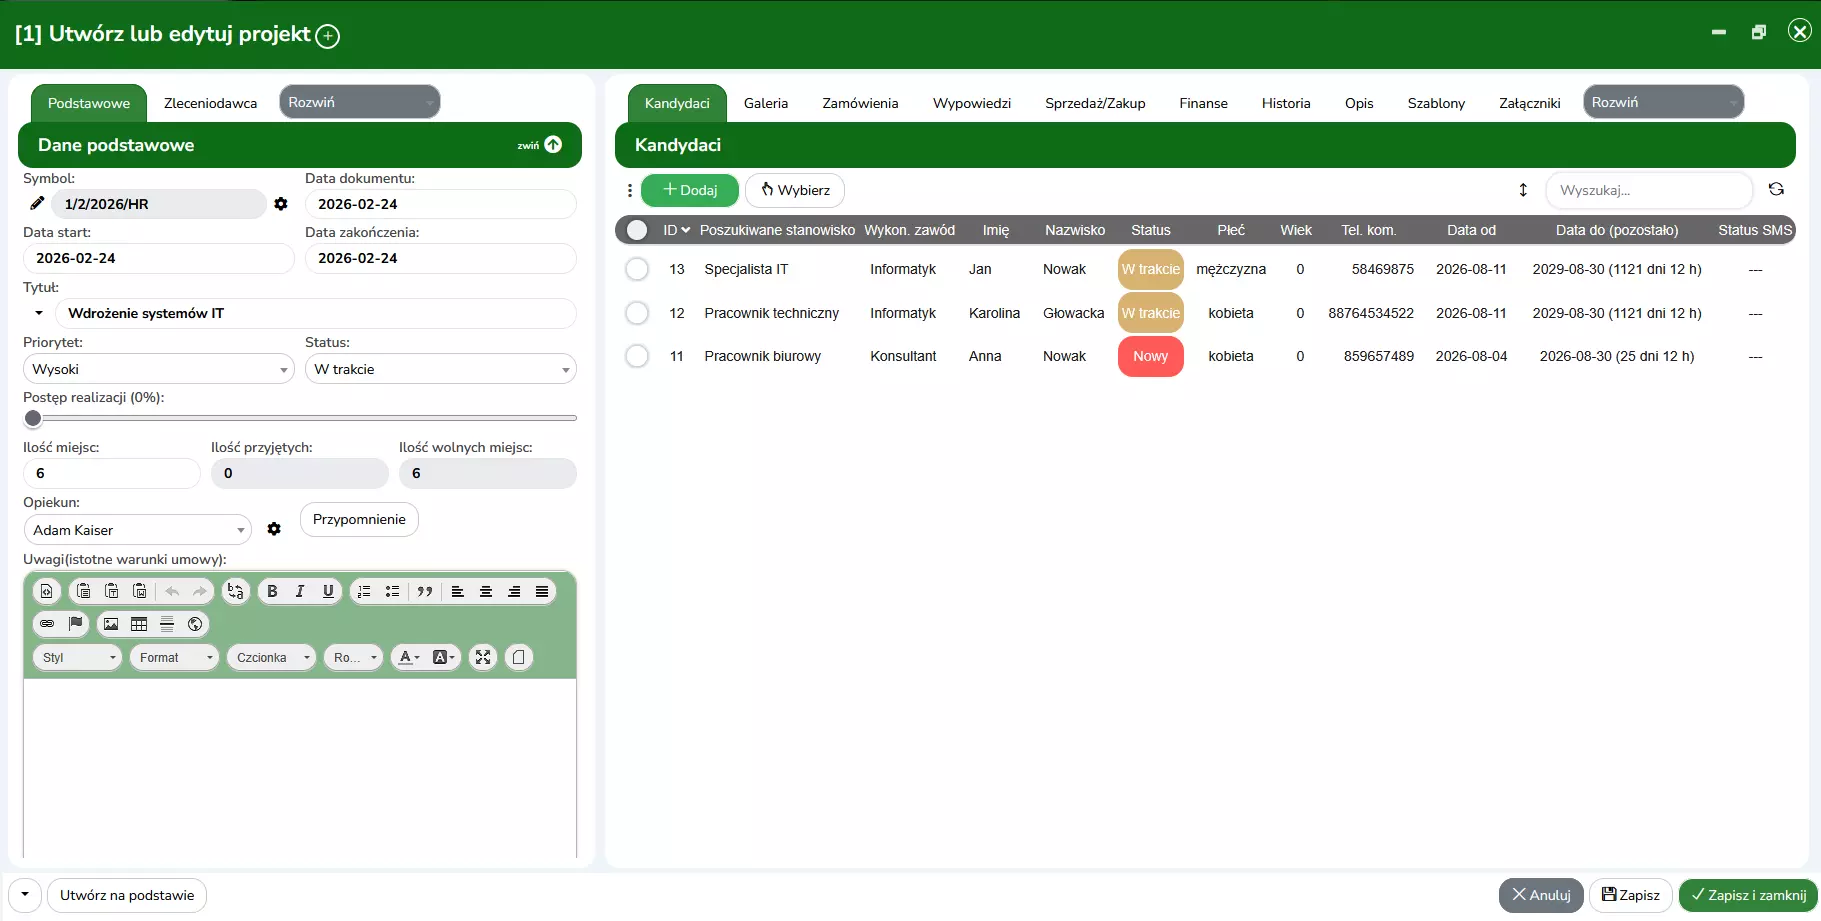Insert a horizontal line
1821x921 pixels.
click(167, 624)
